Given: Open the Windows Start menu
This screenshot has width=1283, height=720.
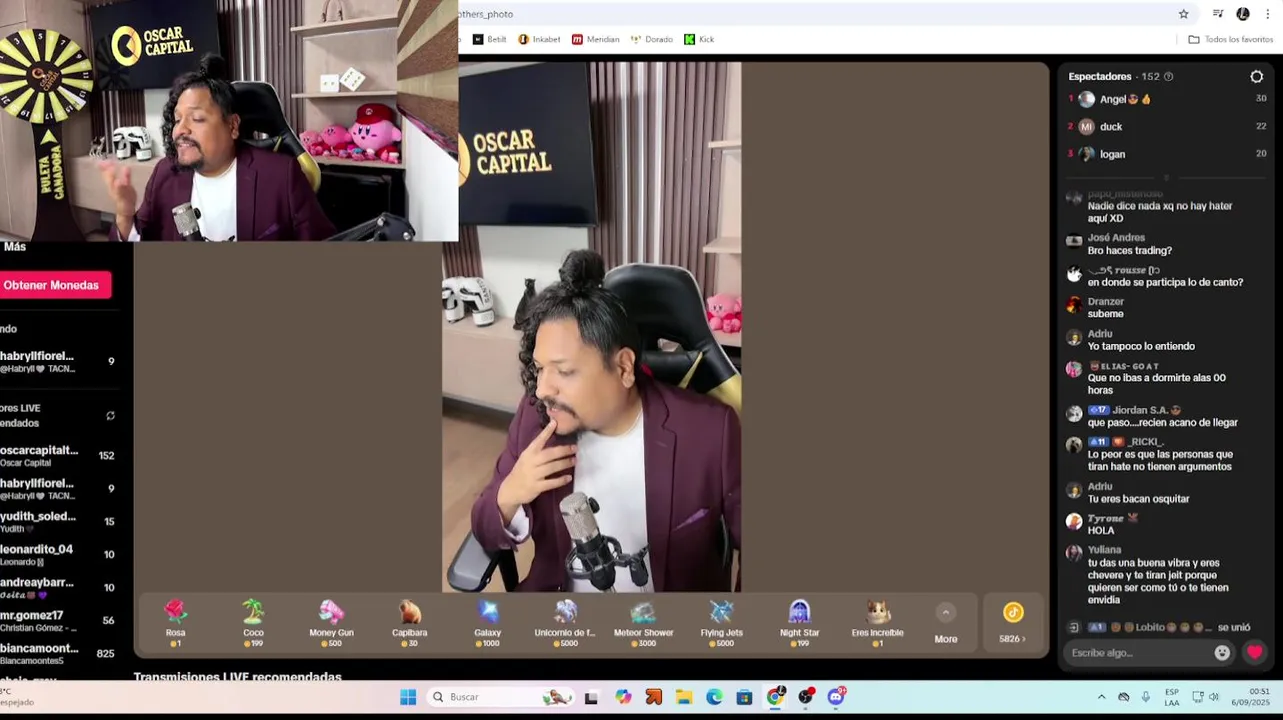Looking at the screenshot, I should (408, 697).
